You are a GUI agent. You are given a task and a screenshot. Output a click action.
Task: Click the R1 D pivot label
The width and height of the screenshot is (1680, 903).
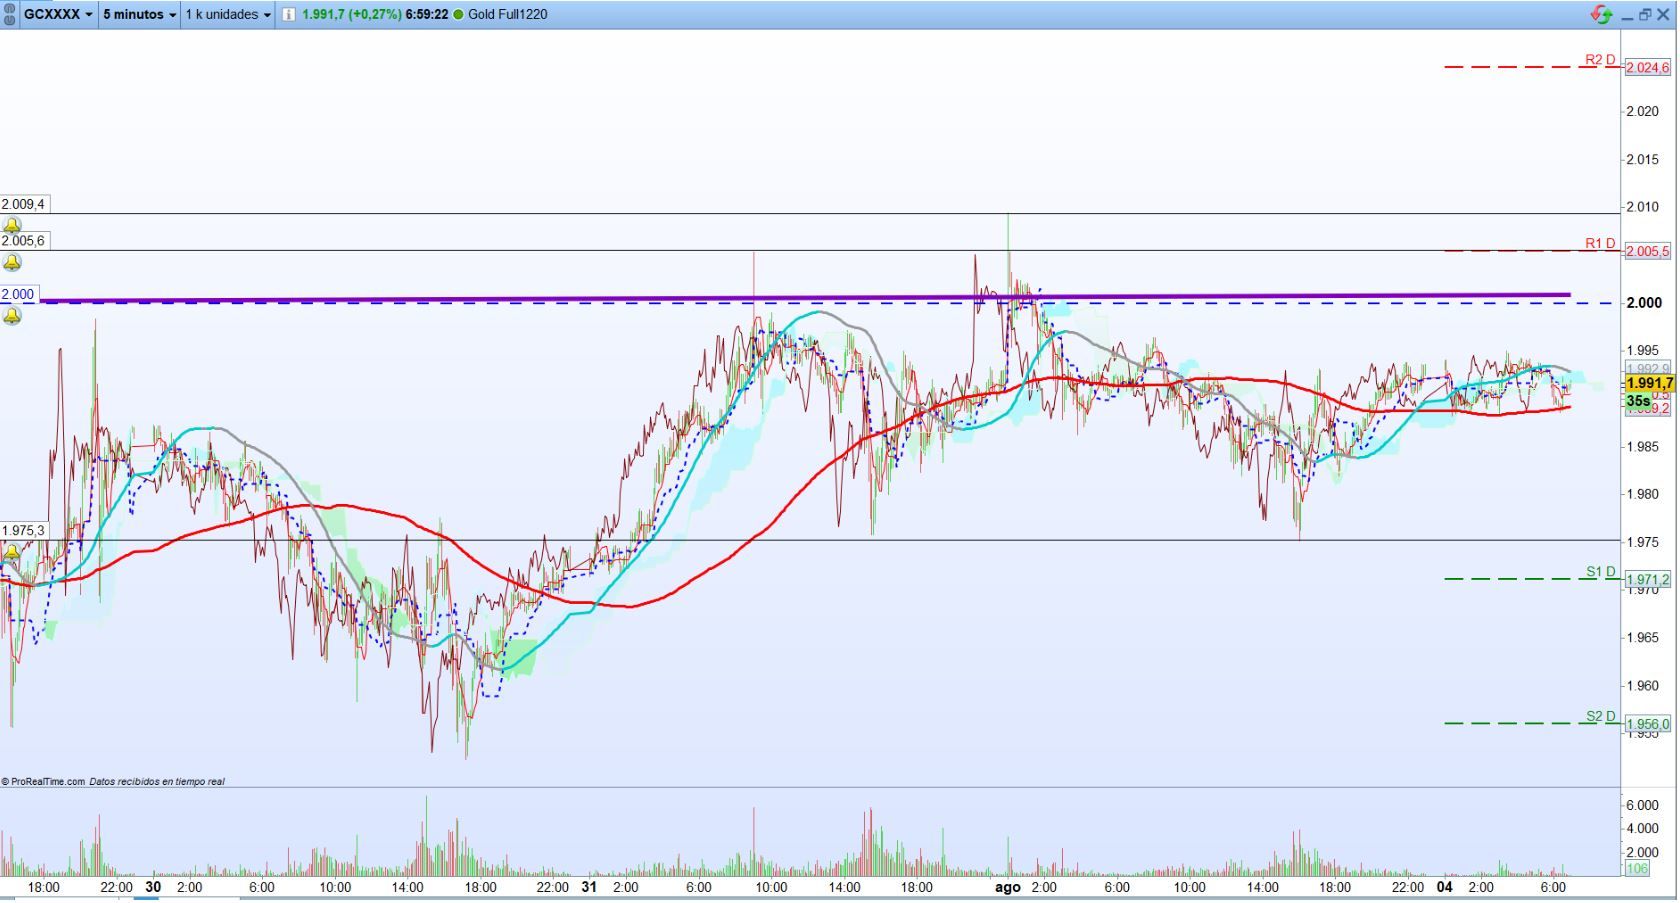click(x=1600, y=243)
